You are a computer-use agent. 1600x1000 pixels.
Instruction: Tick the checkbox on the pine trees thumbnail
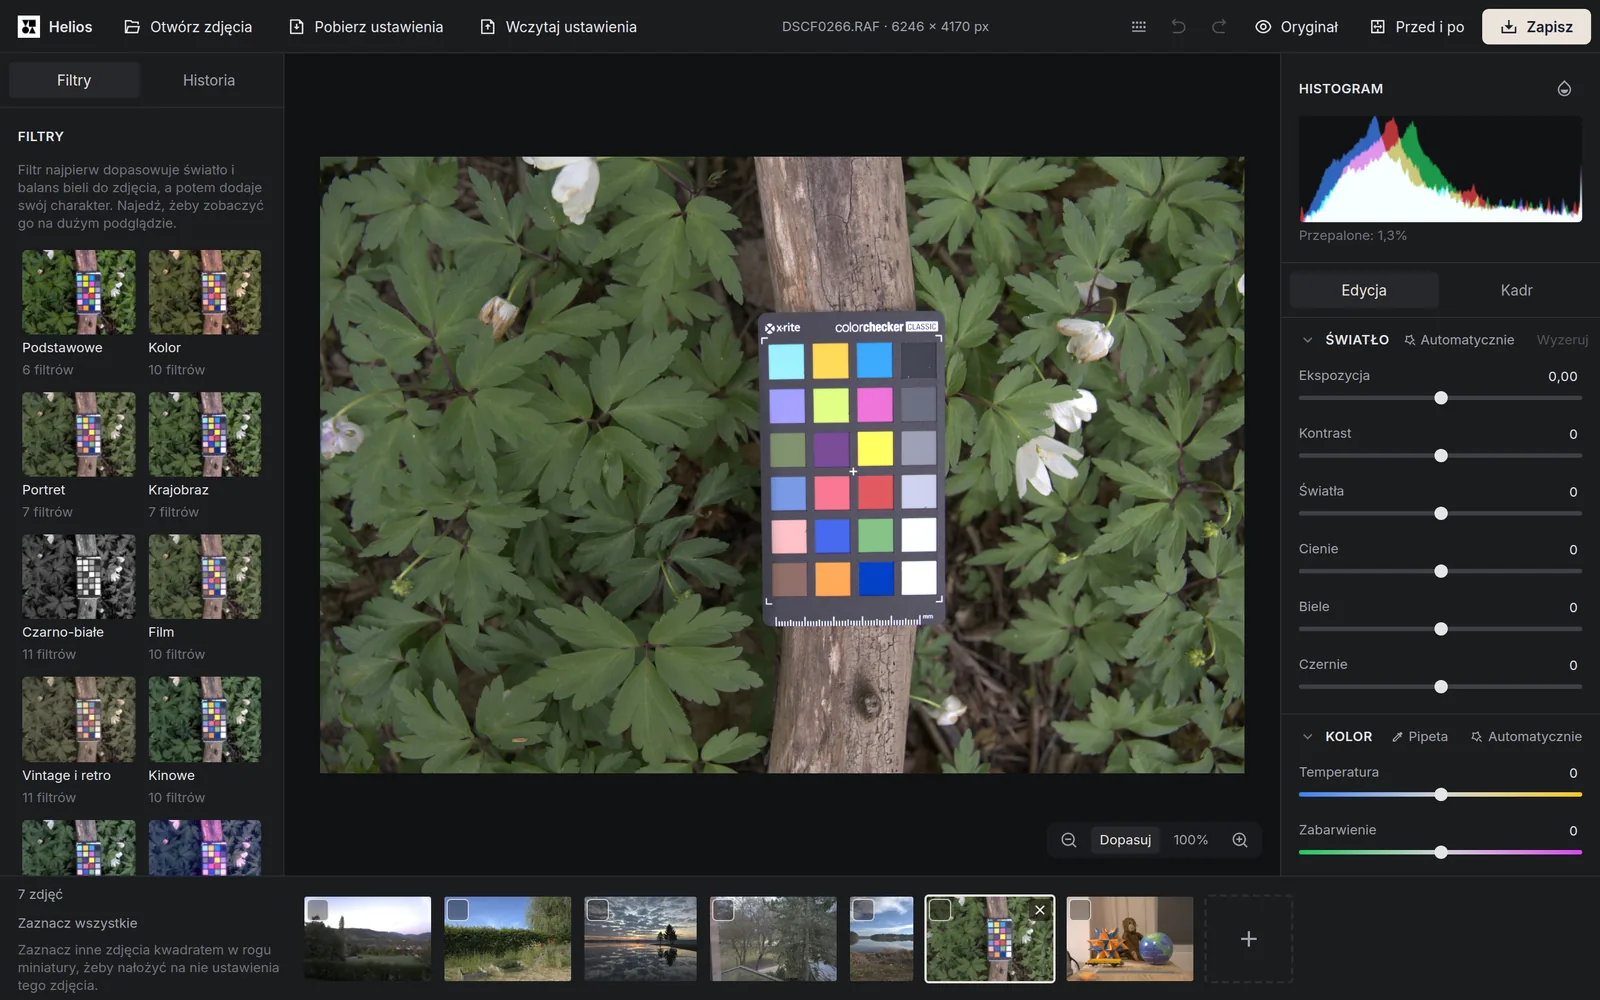click(724, 909)
